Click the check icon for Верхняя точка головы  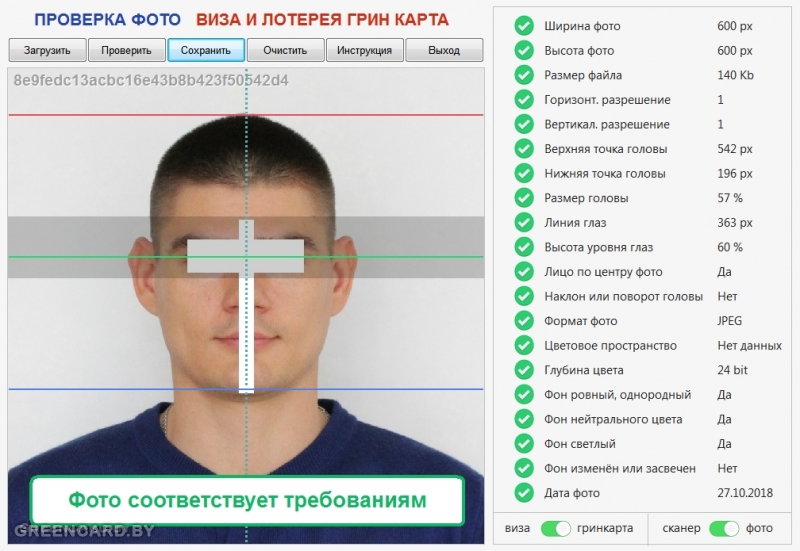tap(524, 149)
